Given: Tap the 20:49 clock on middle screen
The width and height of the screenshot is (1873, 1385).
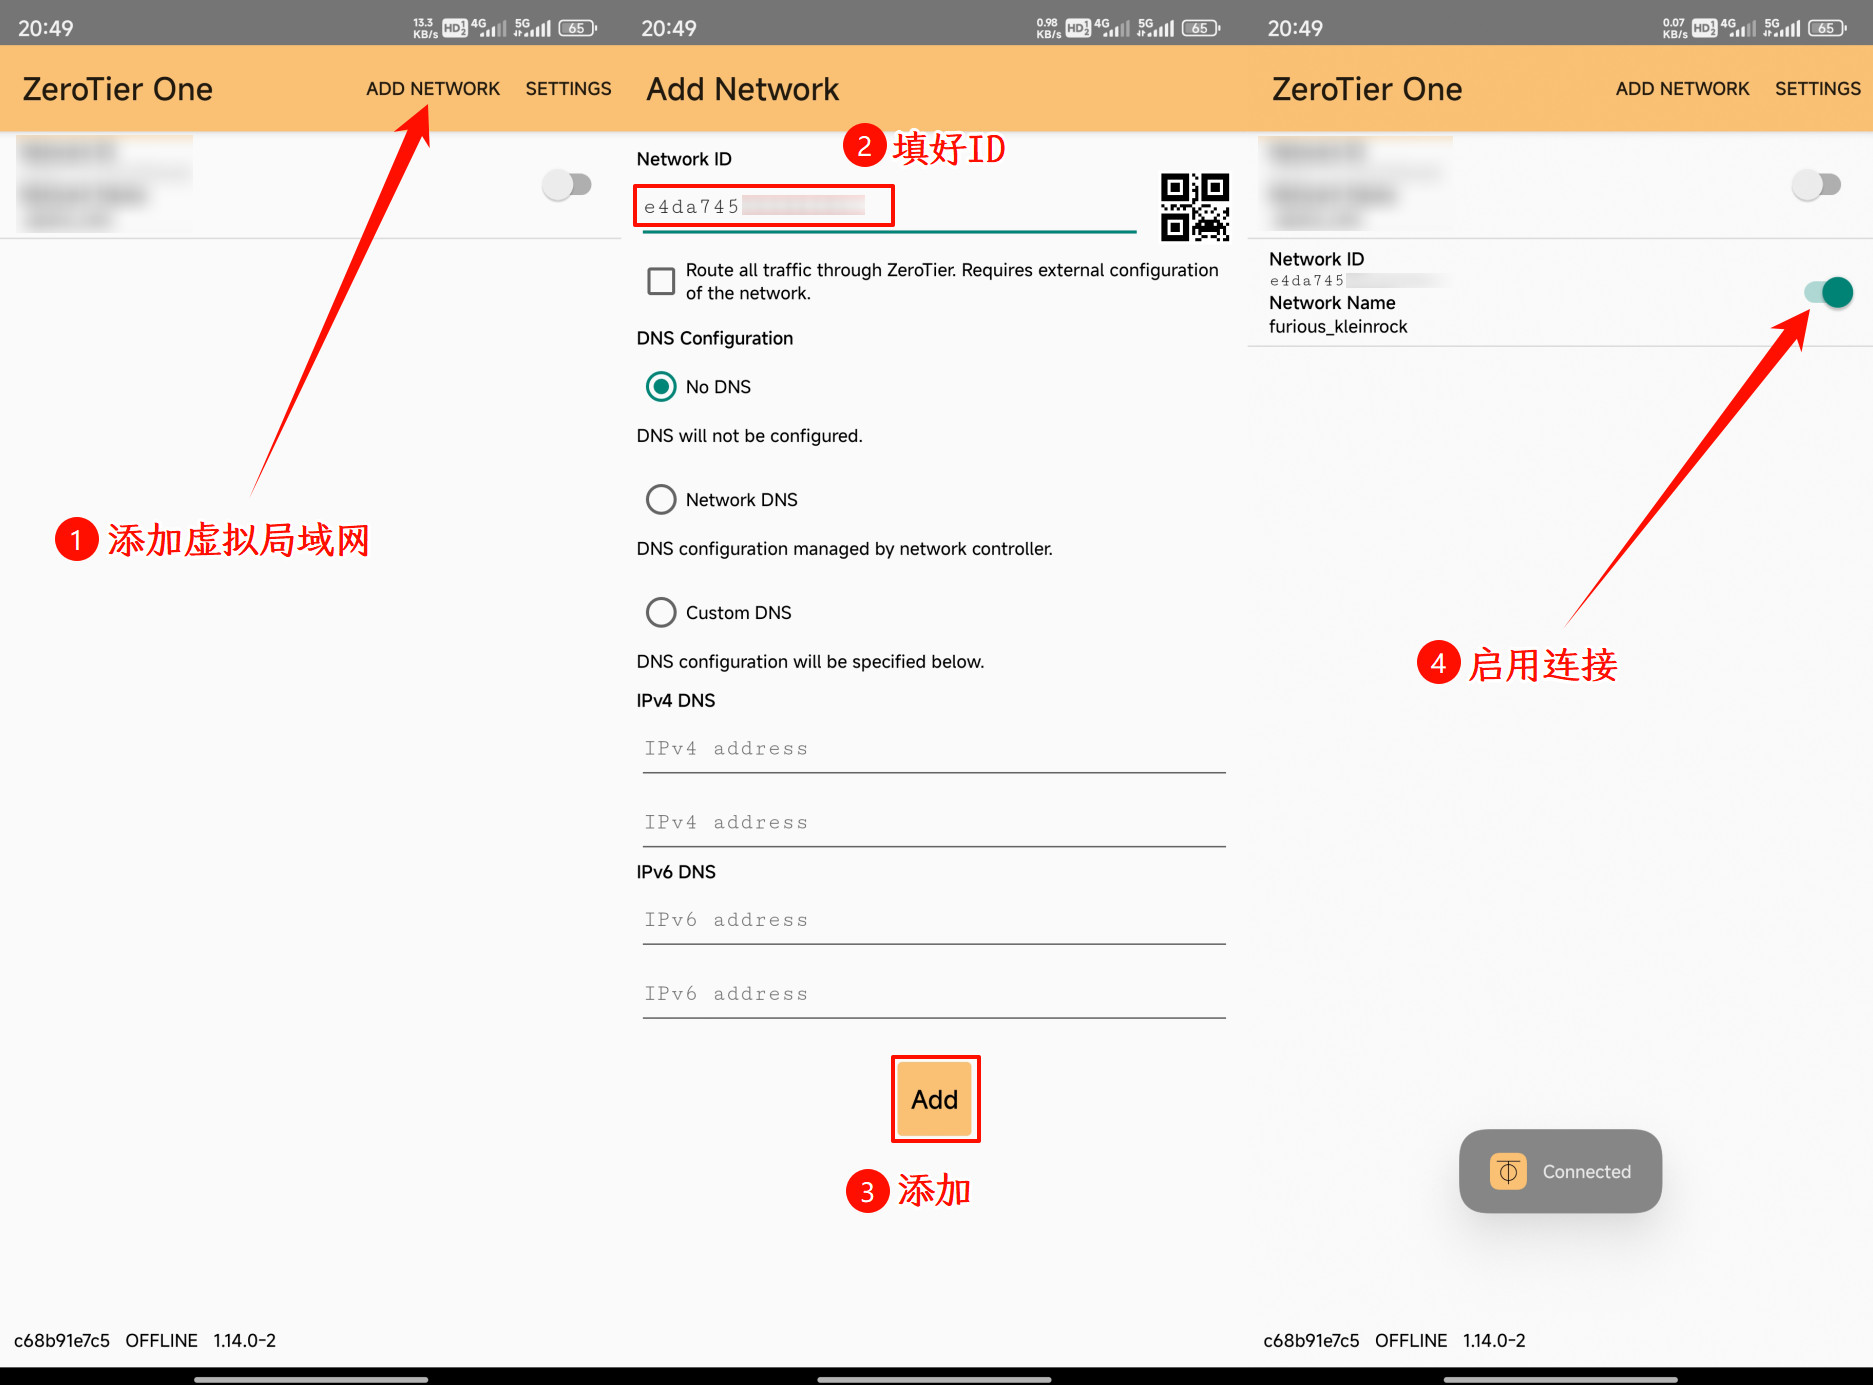Looking at the screenshot, I should 669,28.
